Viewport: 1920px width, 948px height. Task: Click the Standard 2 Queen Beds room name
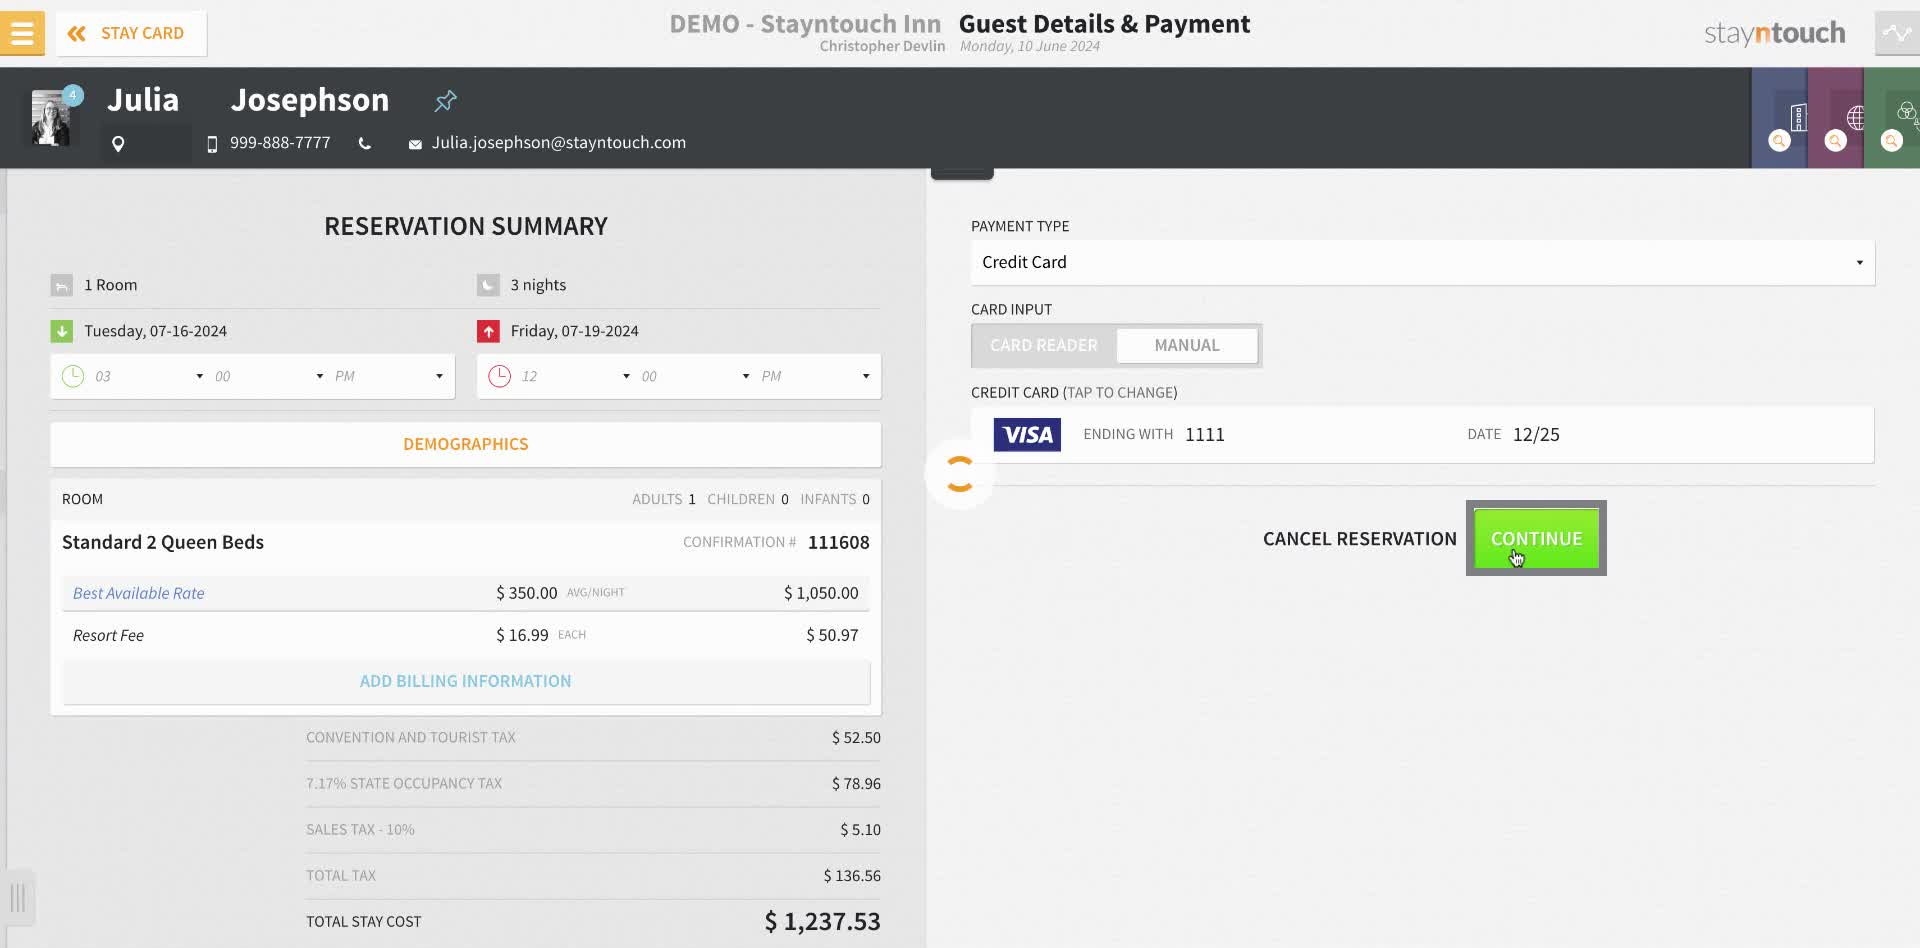pyautogui.click(x=163, y=542)
